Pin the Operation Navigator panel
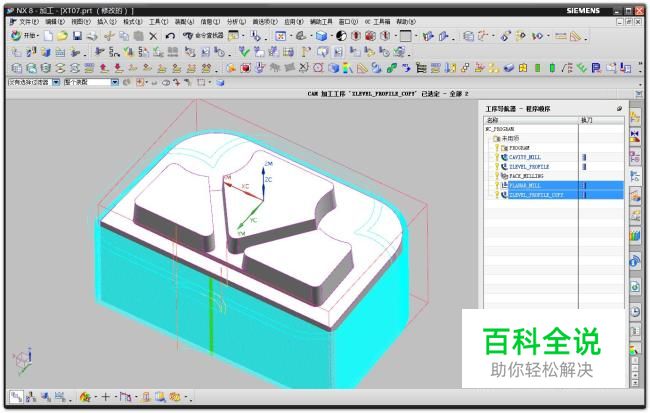This screenshot has width=650, height=413. click(619, 107)
